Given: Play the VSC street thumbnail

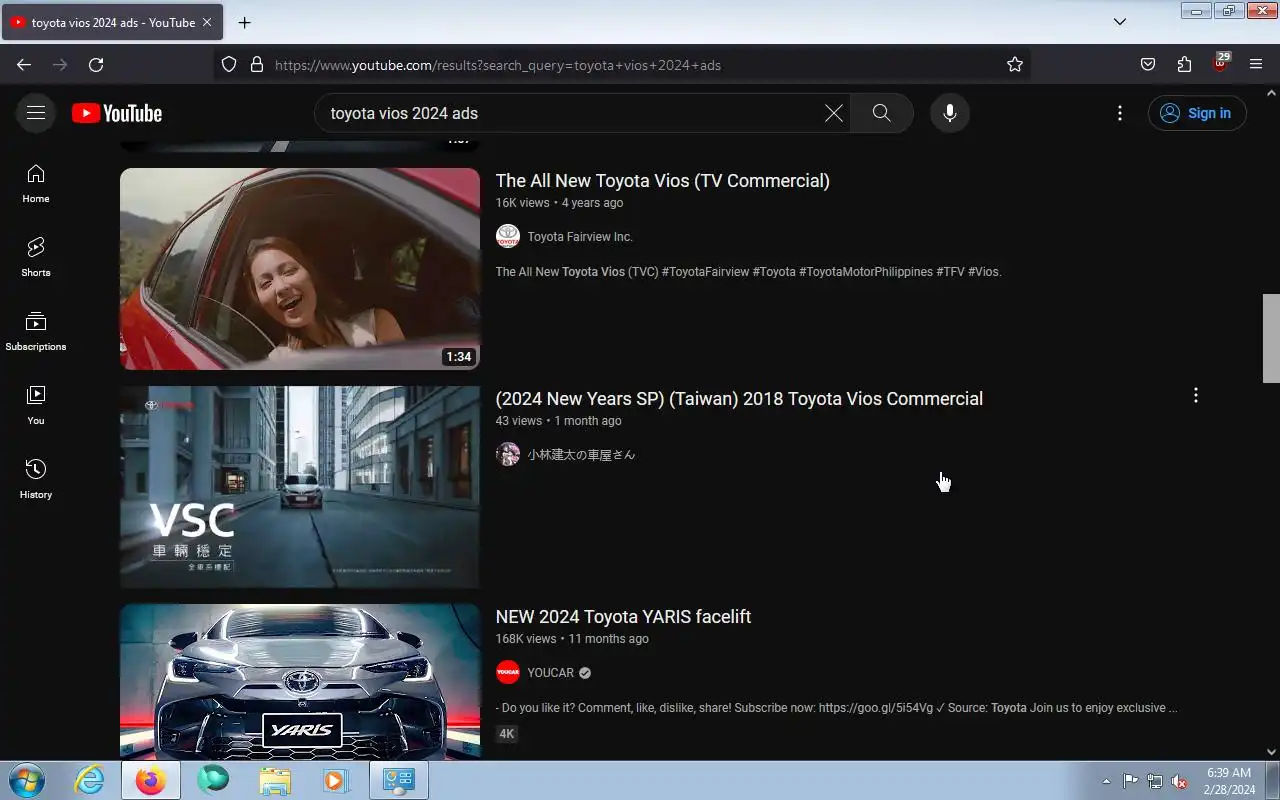Looking at the screenshot, I should pos(300,487).
